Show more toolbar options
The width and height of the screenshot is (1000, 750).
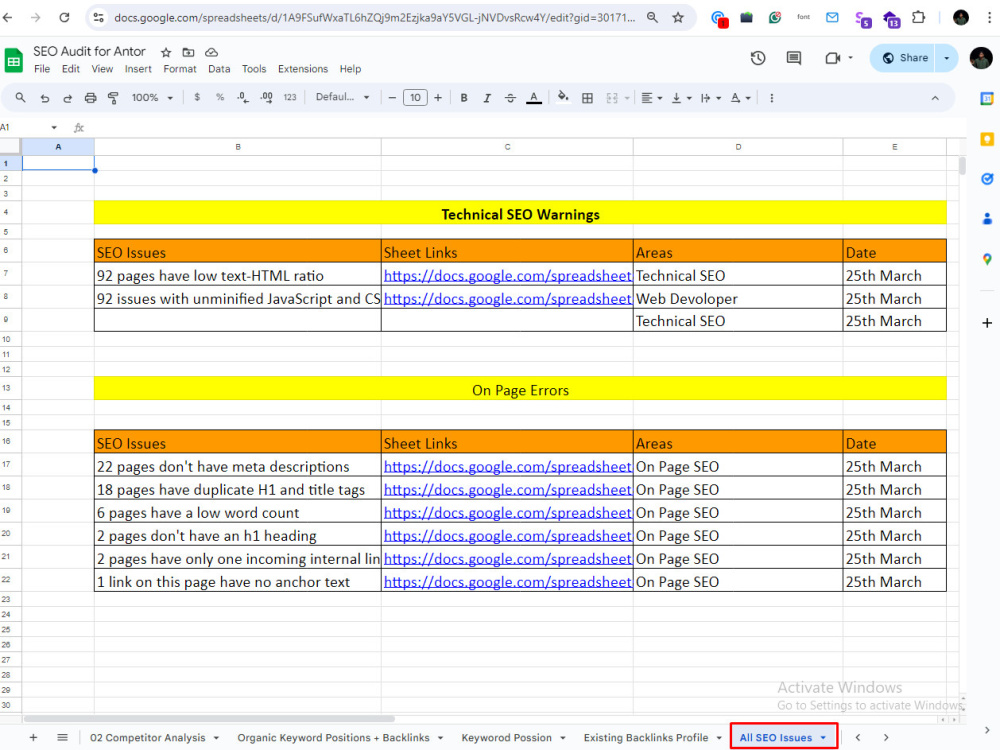click(772, 98)
